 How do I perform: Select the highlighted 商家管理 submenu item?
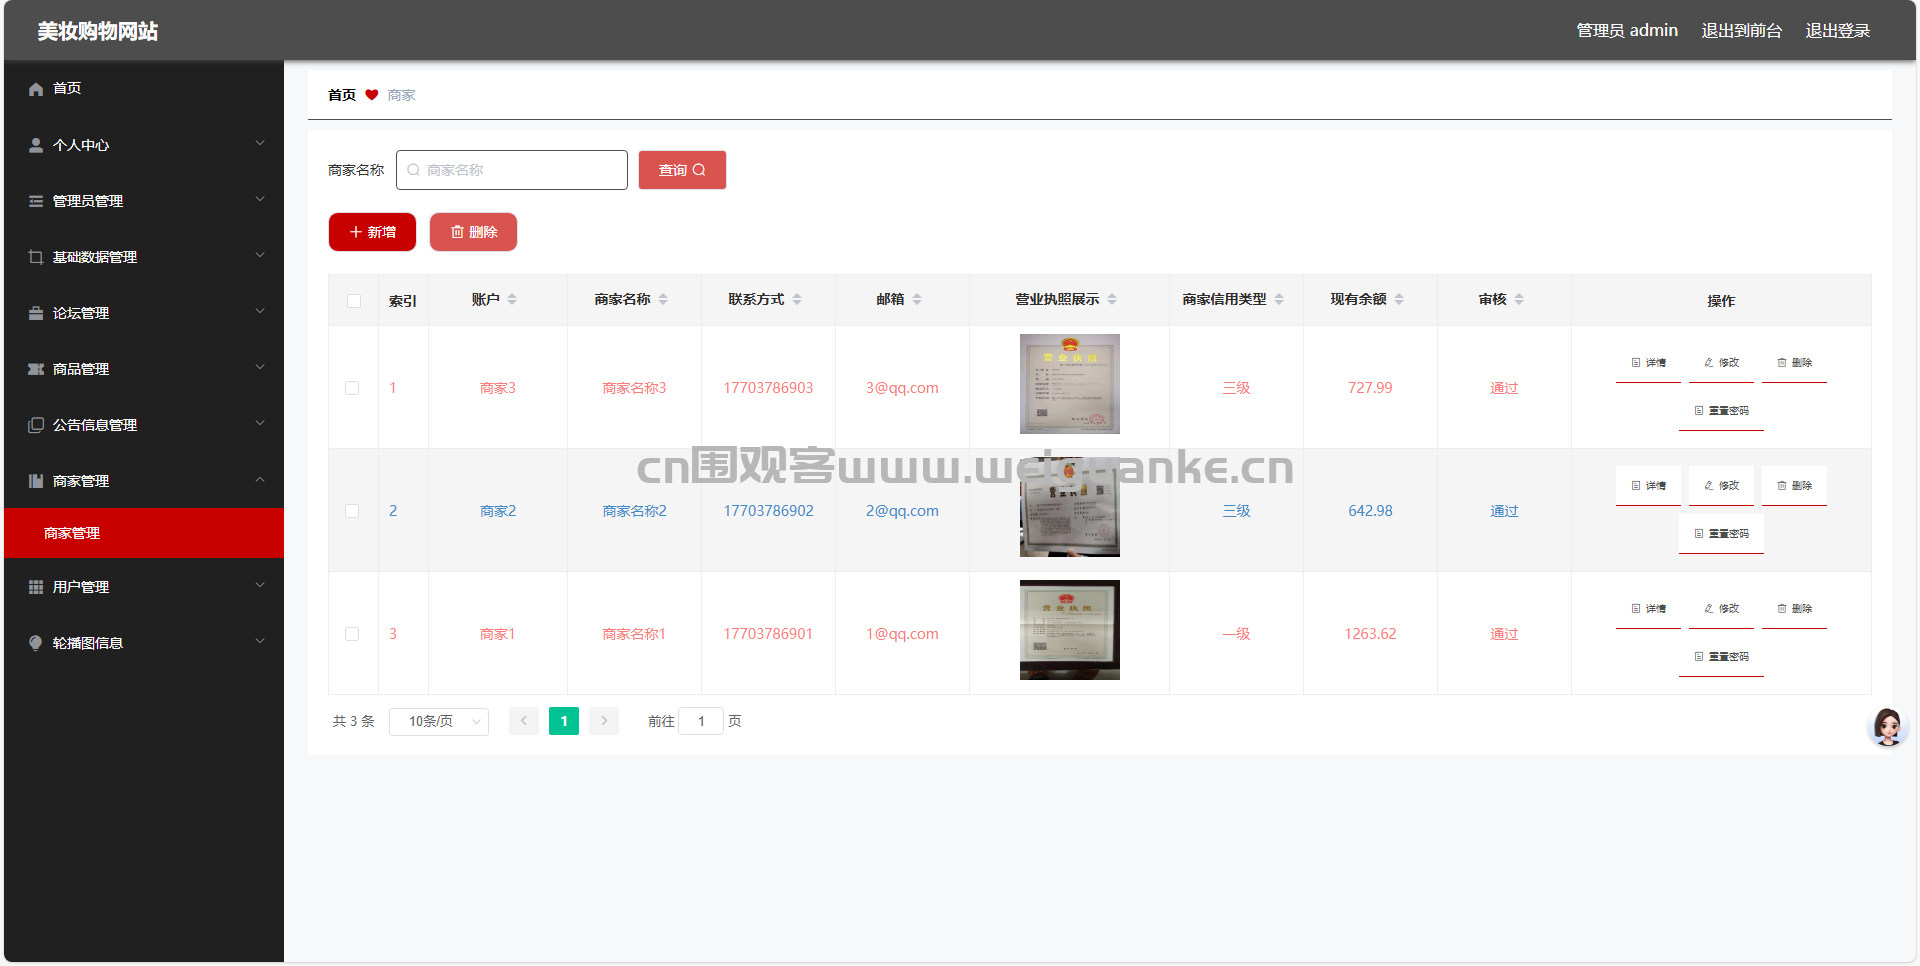pos(144,533)
